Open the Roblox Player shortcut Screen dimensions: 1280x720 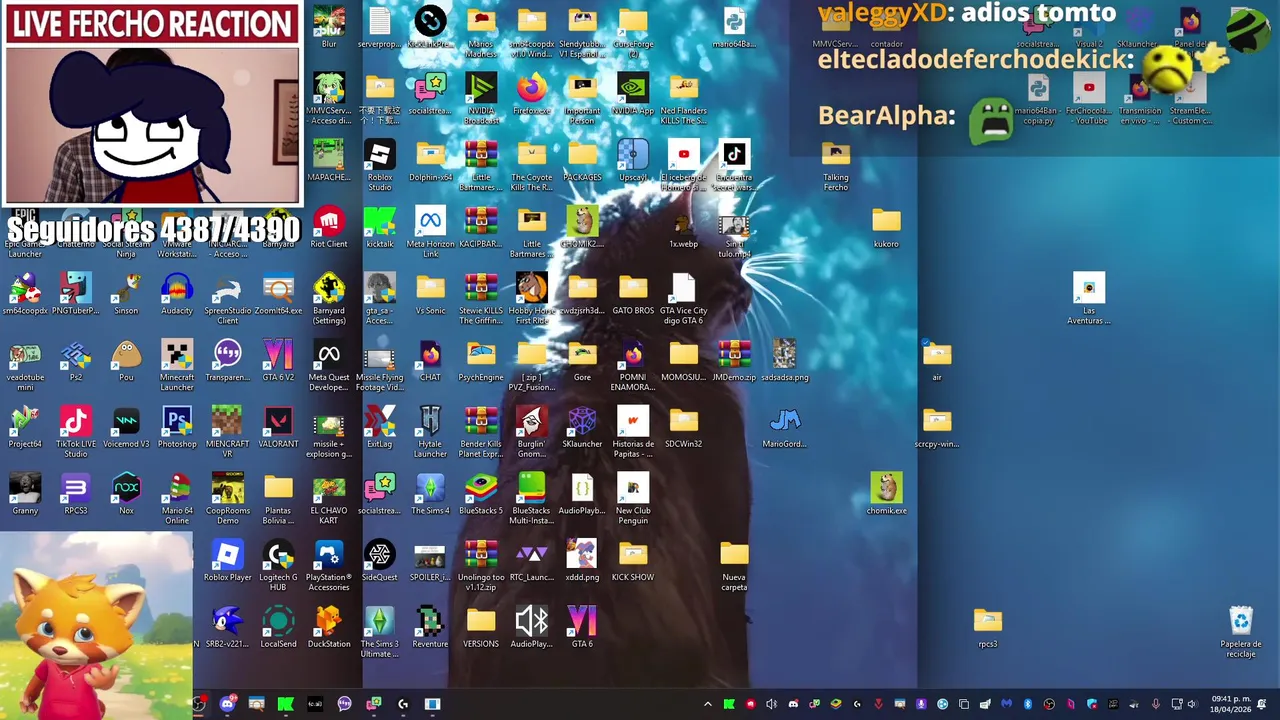[x=227, y=560]
